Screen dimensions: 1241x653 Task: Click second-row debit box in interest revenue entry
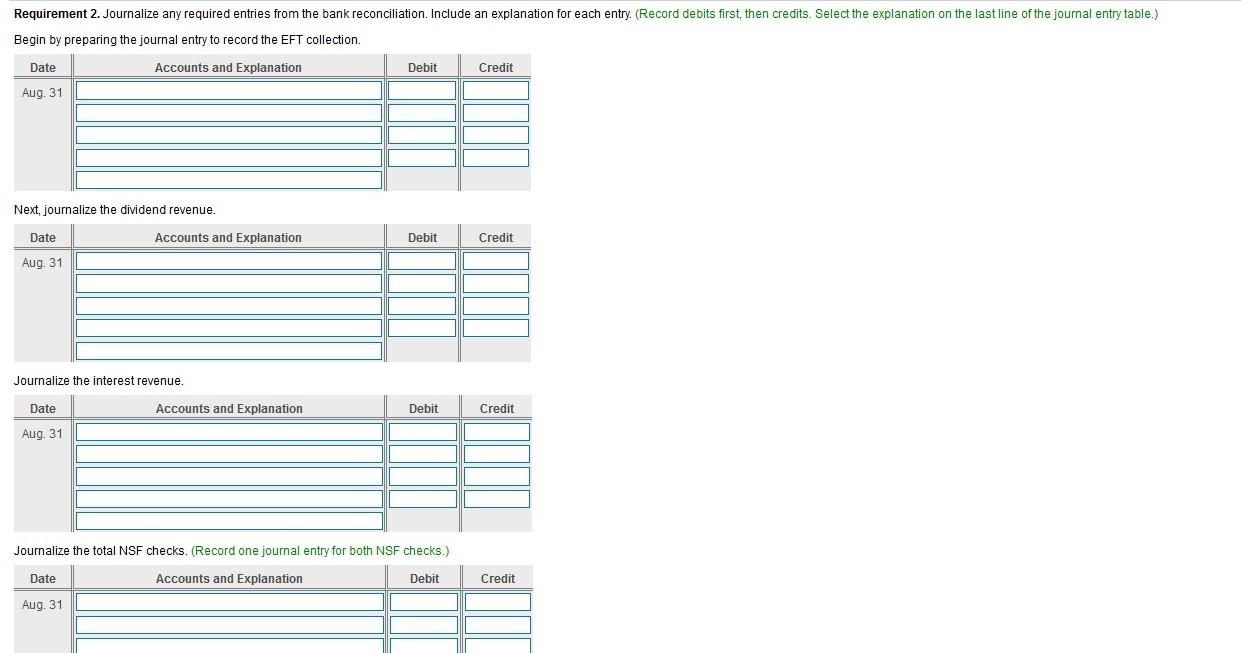(x=423, y=454)
